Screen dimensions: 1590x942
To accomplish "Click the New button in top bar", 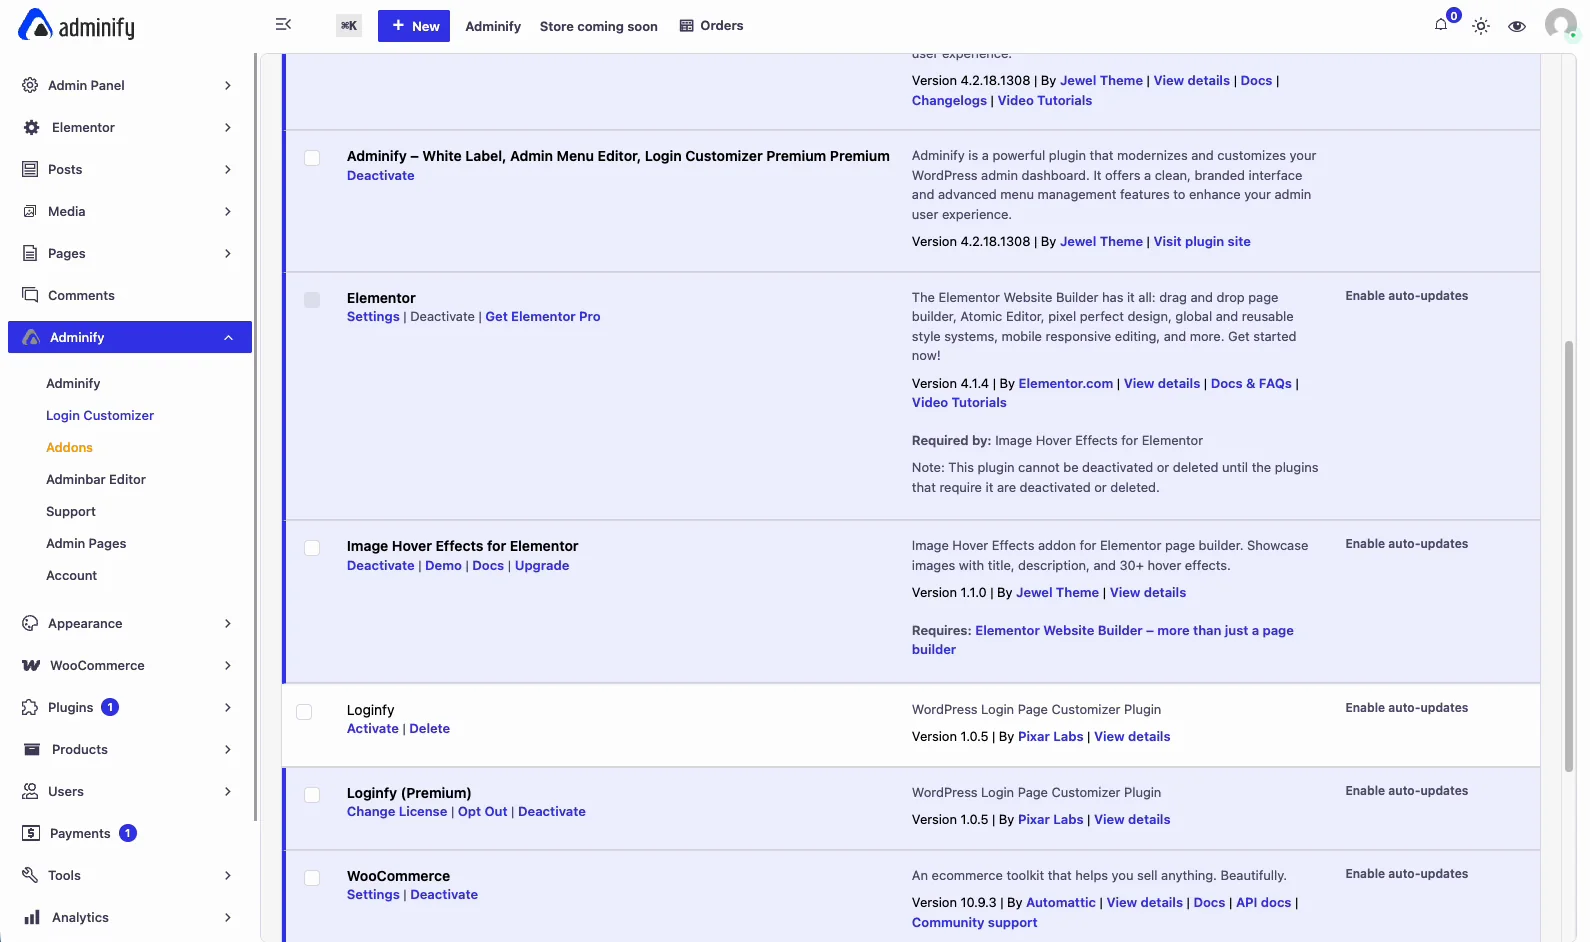I will (x=414, y=26).
